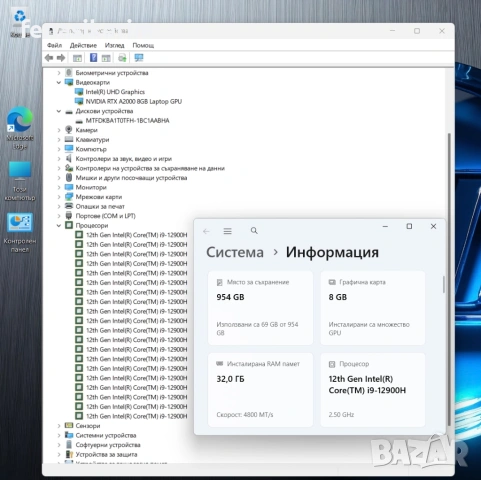The width and height of the screenshot is (481, 480).
Task: Click the Мишки и други посочващи устройства icon
Action: [x=69, y=177]
